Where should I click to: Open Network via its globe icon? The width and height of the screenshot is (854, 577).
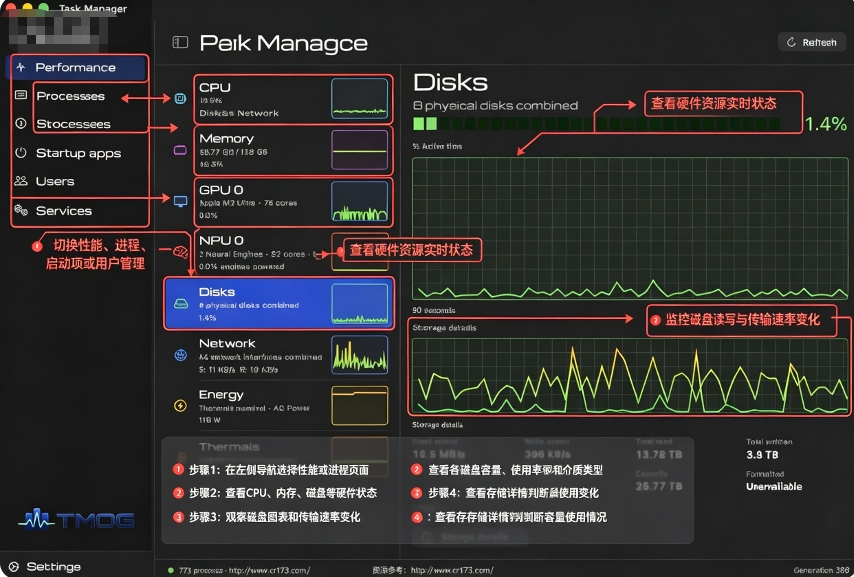[180, 355]
